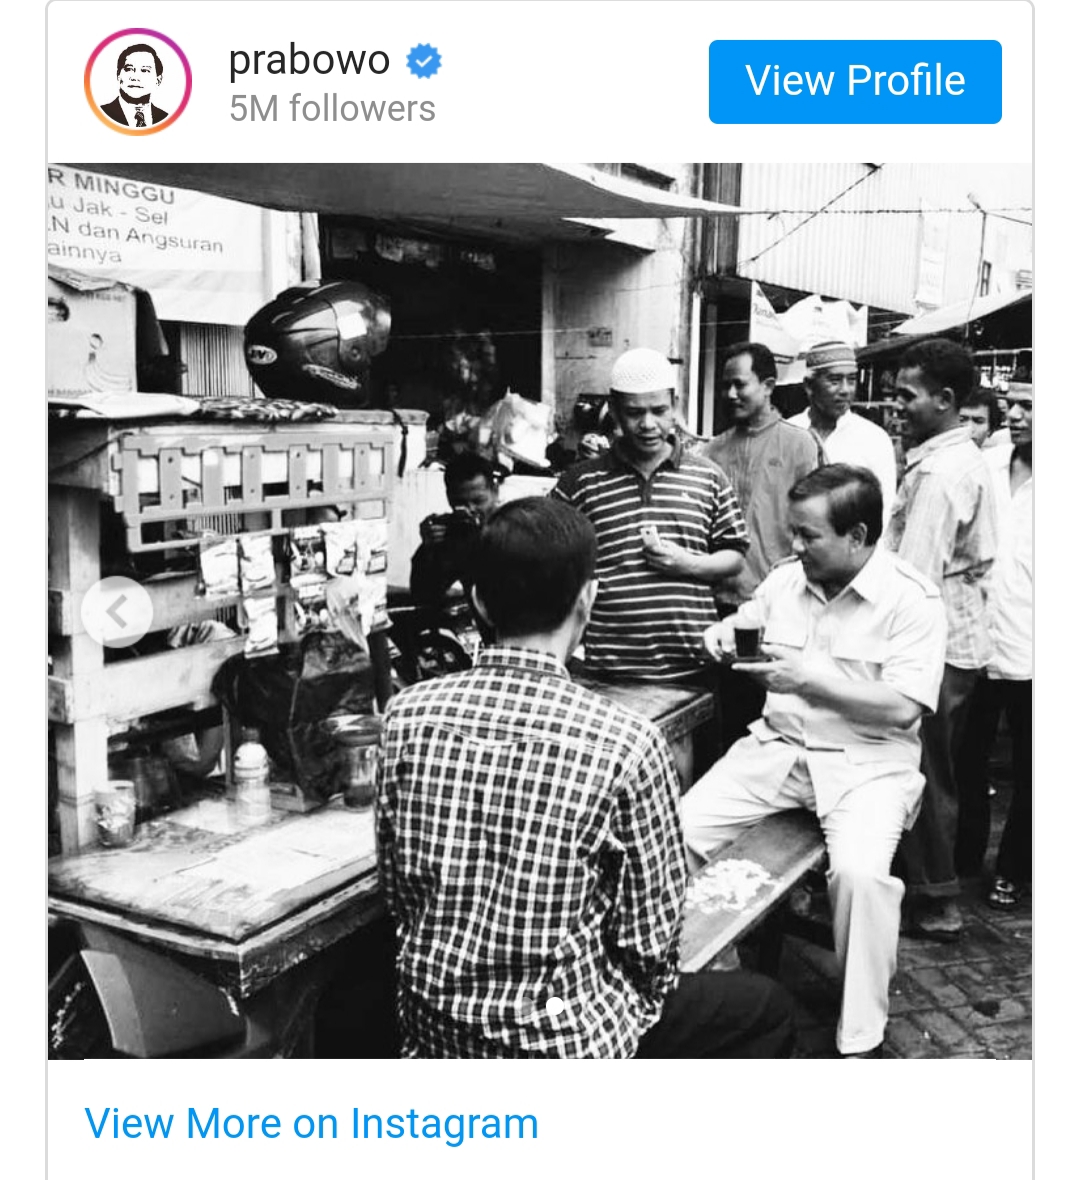Select the first carousel dot indicator
The height and width of the screenshot is (1180, 1080).
[x=526, y=1006]
